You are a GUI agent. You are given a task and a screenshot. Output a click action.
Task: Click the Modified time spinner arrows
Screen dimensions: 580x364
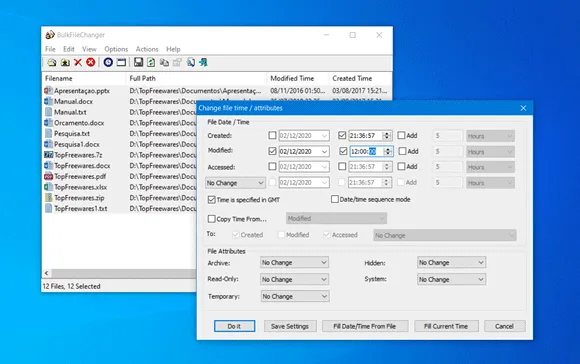[388, 151]
